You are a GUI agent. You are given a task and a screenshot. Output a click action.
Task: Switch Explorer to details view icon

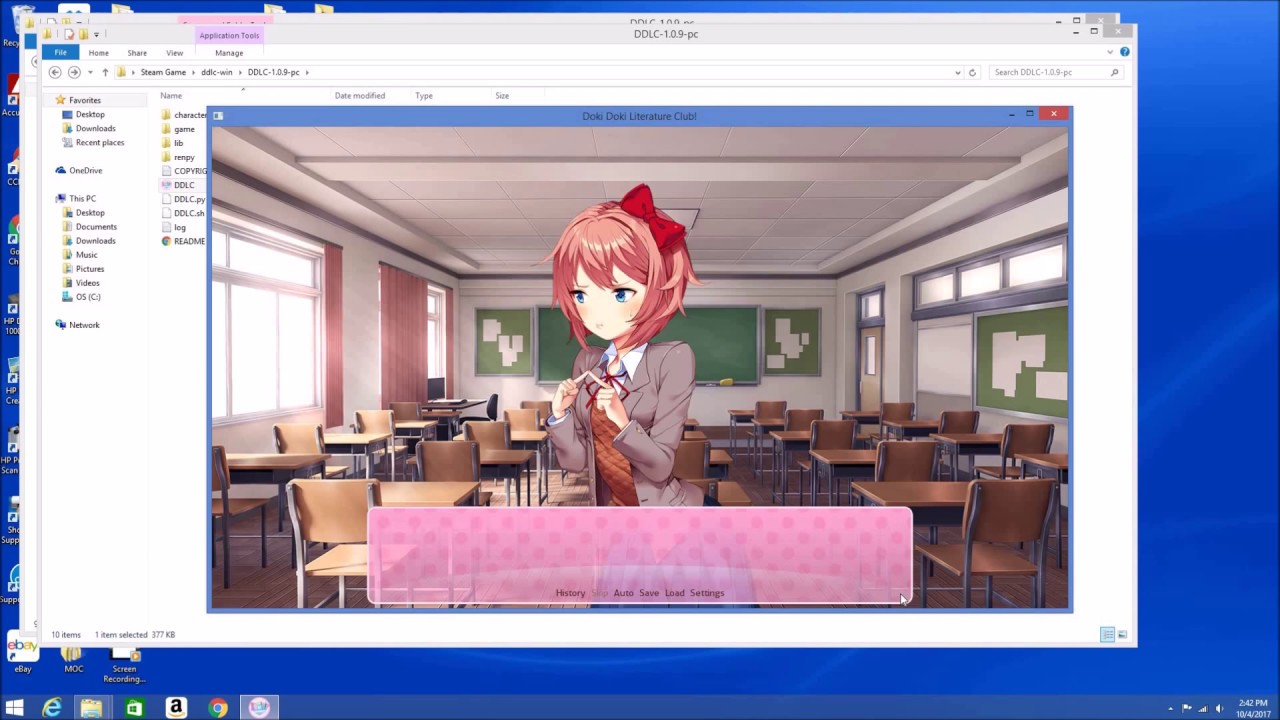tap(1108, 635)
